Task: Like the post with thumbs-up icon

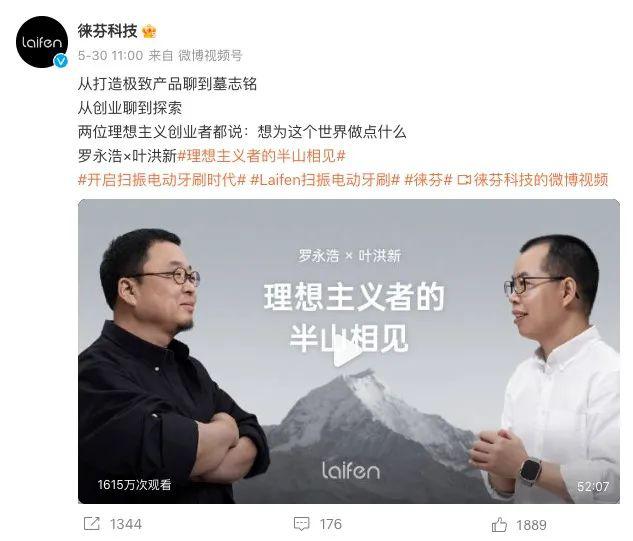Action: pos(499,524)
